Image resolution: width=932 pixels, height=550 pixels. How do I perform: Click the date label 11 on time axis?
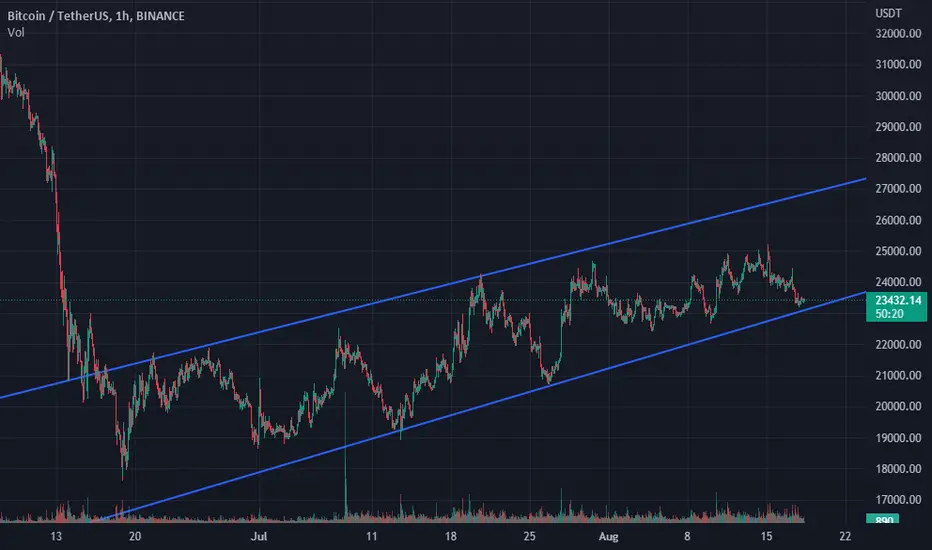pyautogui.click(x=371, y=536)
